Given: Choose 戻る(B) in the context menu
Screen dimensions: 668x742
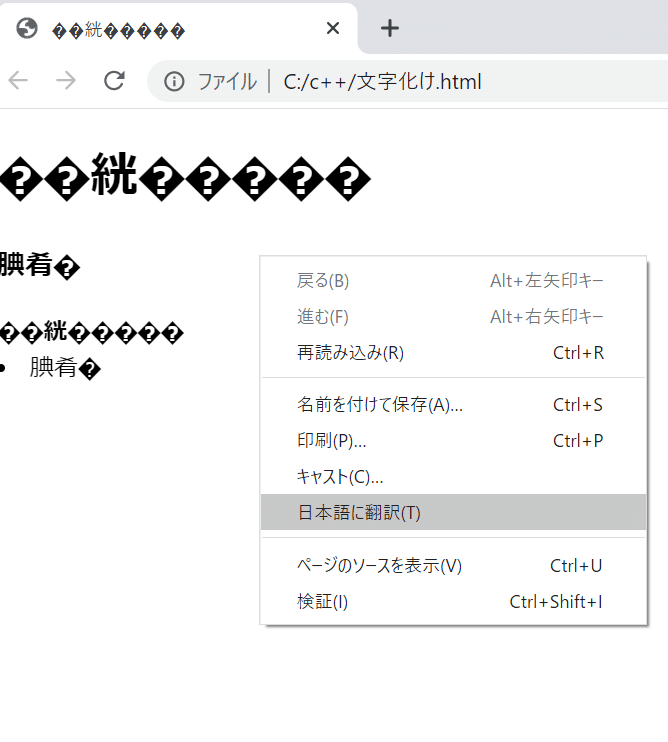Looking at the screenshot, I should [x=453, y=281].
